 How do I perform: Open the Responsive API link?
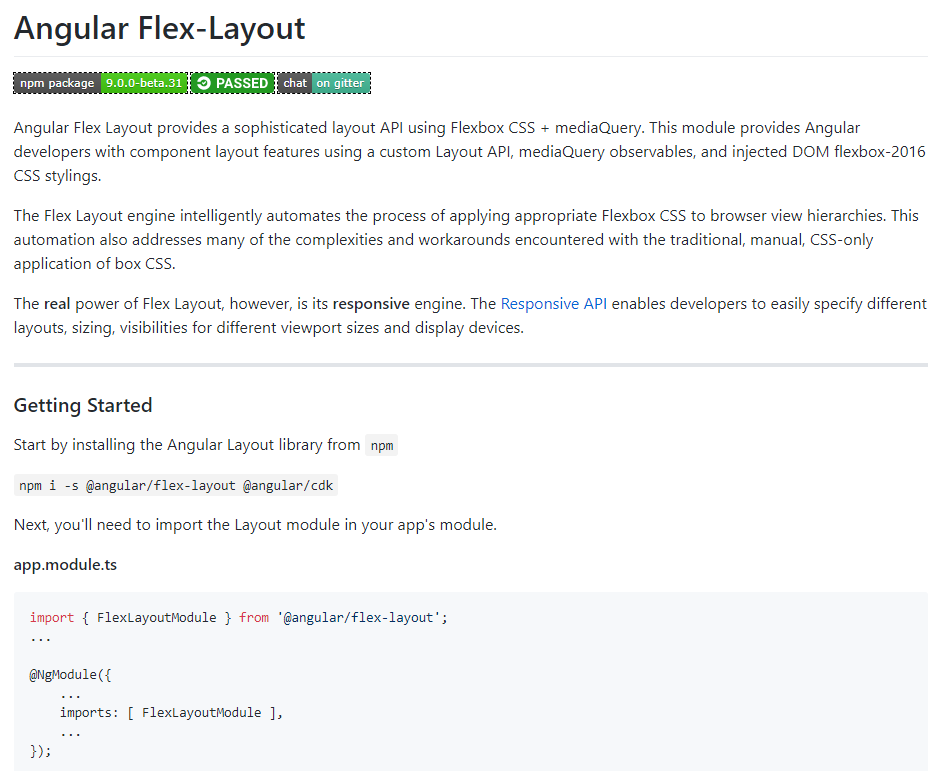(553, 304)
